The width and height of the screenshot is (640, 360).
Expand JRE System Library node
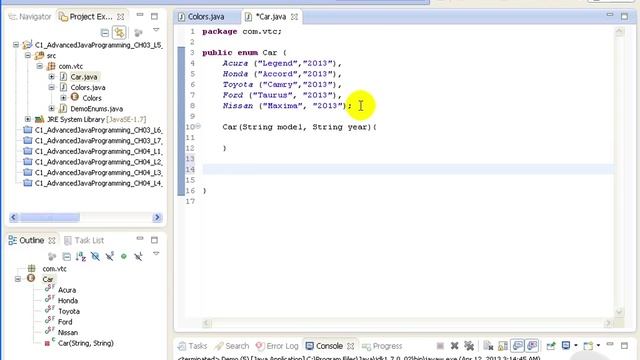point(28,119)
